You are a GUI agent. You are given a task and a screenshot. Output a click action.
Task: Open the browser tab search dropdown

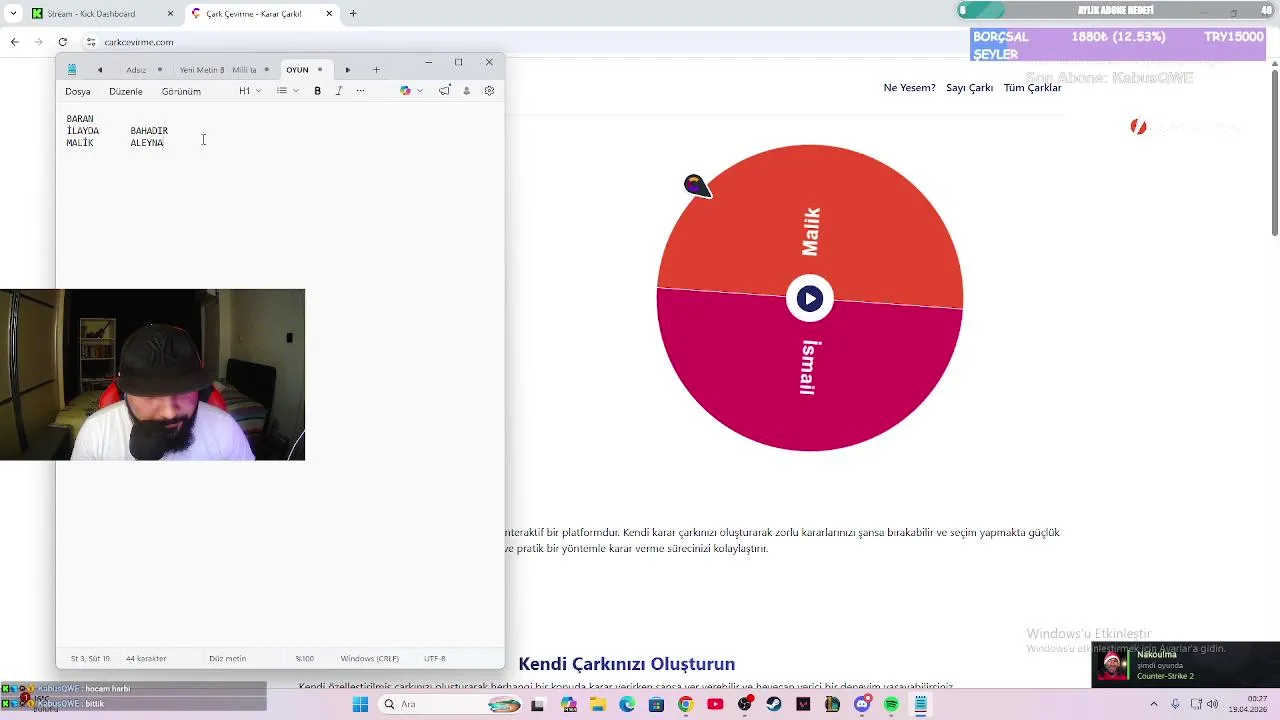(x=13, y=14)
